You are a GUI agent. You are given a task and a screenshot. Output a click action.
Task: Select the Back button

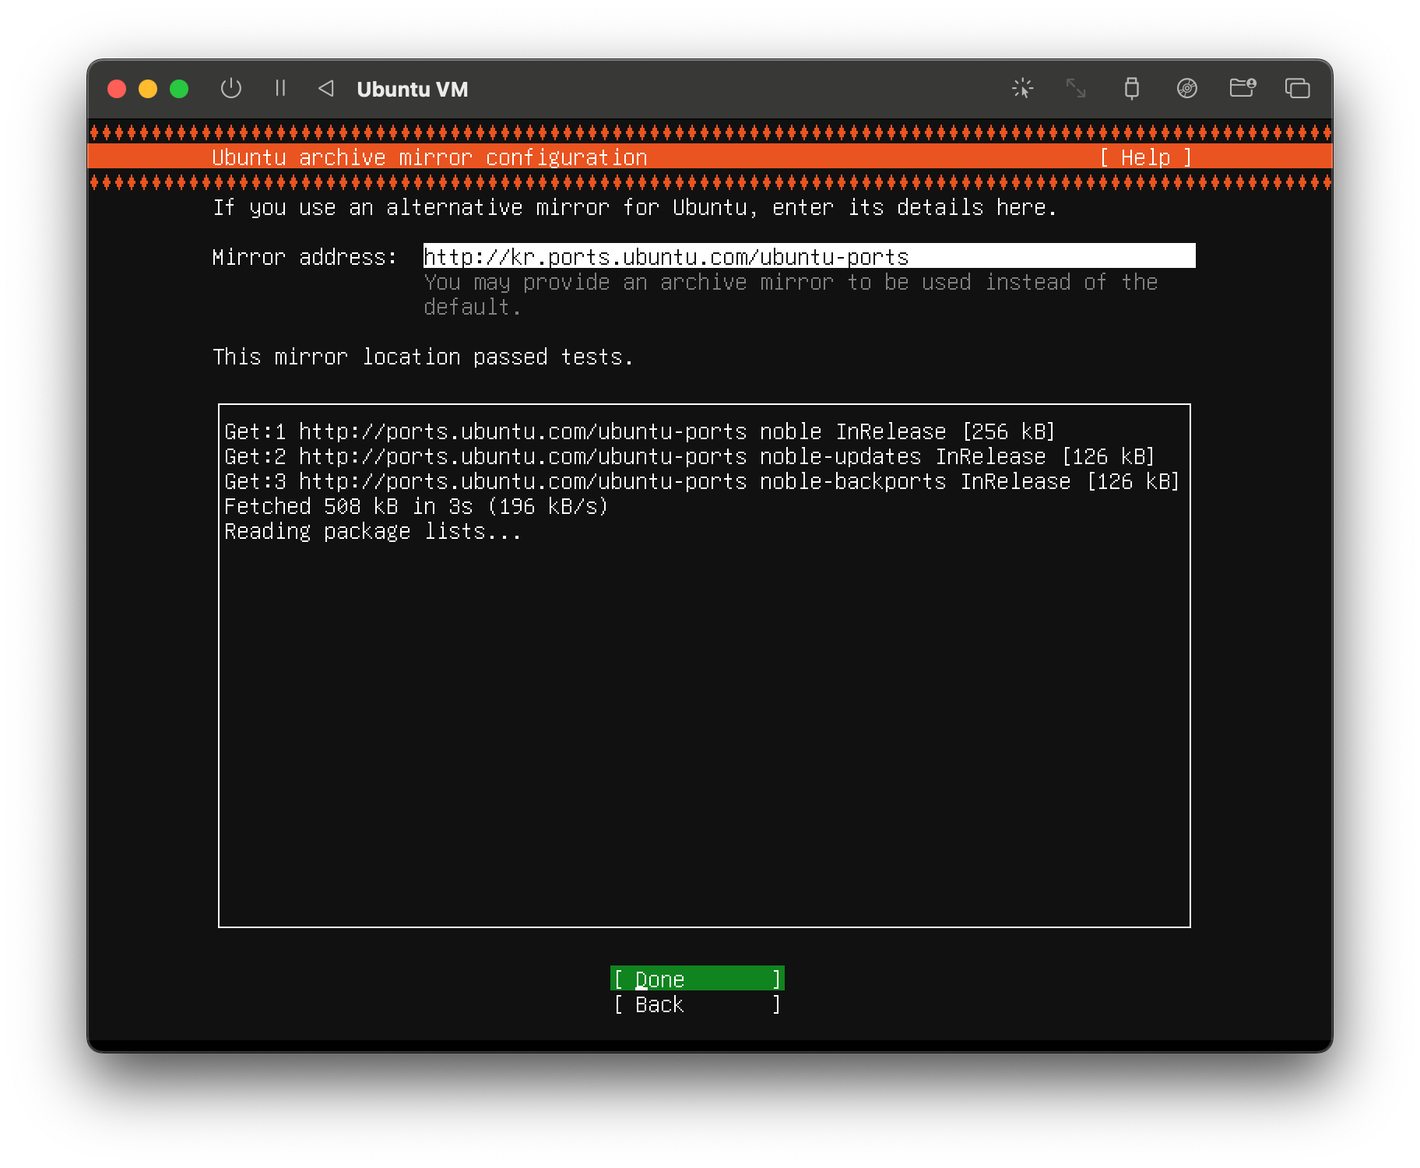[697, 1004]
